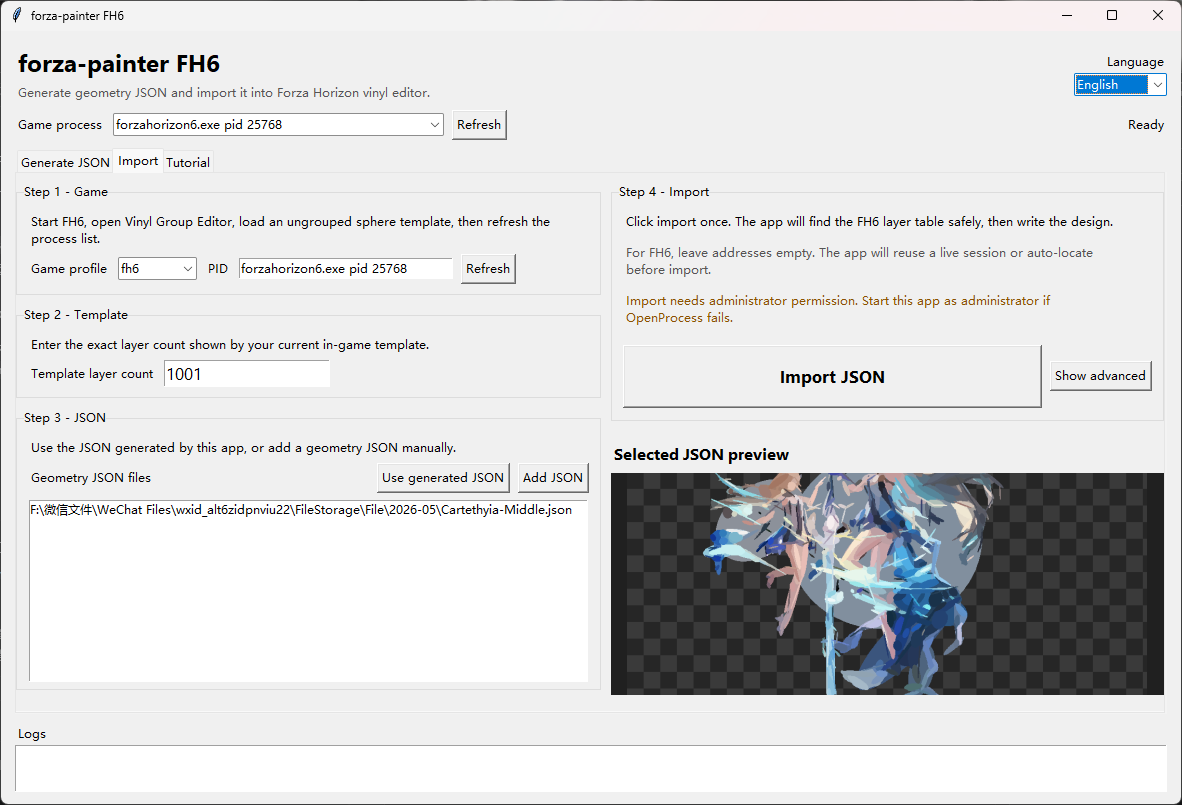The height and width of the screenshot is (805, 1182).
Task: Switch to the Generate JSON tab
Action: click(x=66, y=162)
